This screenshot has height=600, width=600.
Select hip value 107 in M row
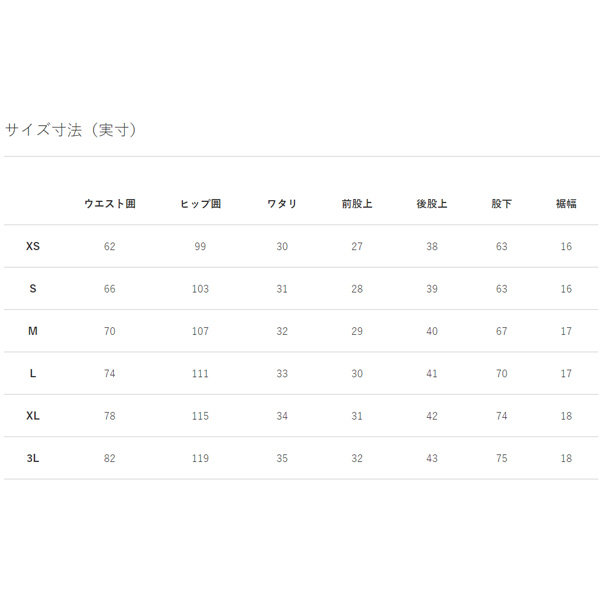[x=200, y=331]
